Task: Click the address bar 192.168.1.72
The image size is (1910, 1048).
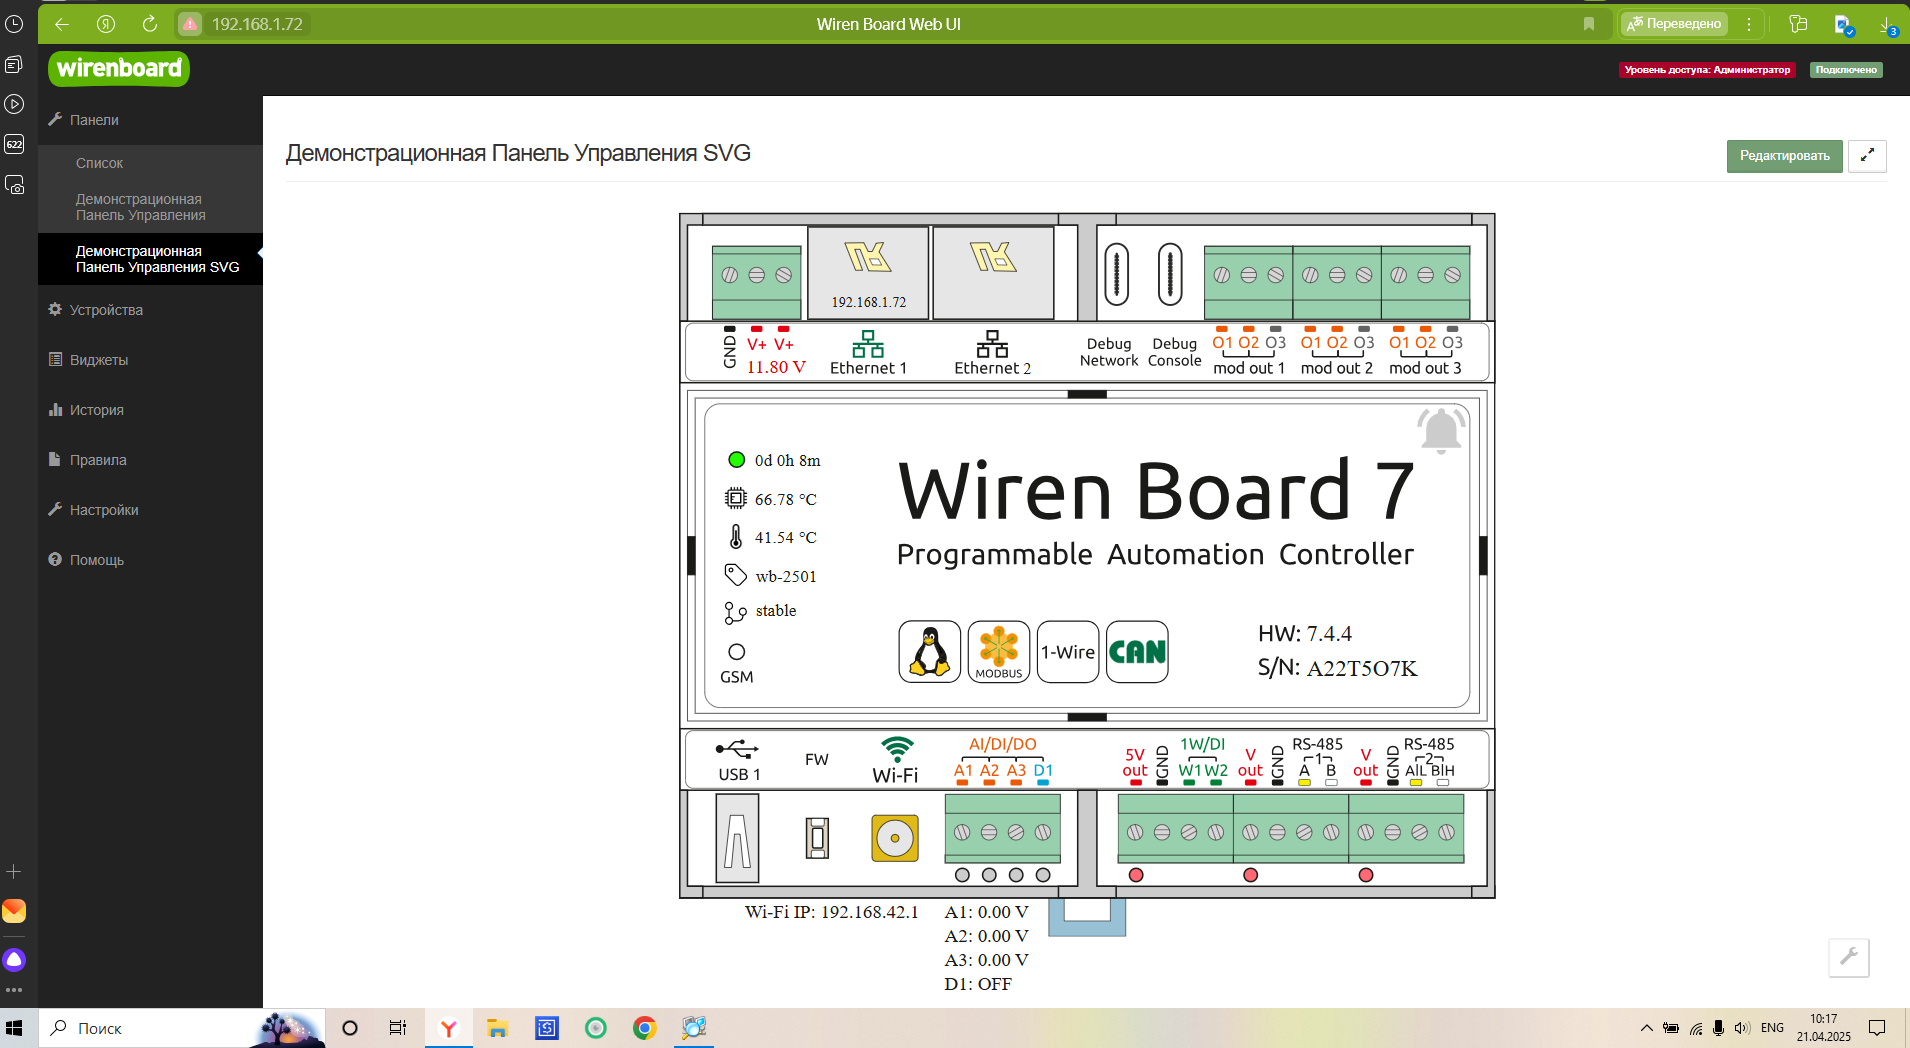Action: (x=257, y=24)
